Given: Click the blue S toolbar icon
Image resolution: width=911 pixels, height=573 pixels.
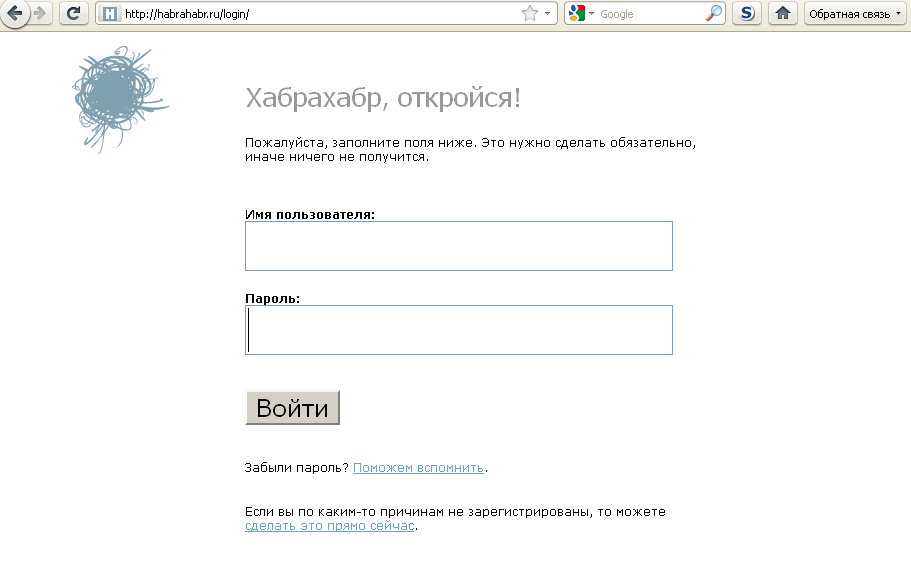Looking at the screenshot, I should [747, 13].
